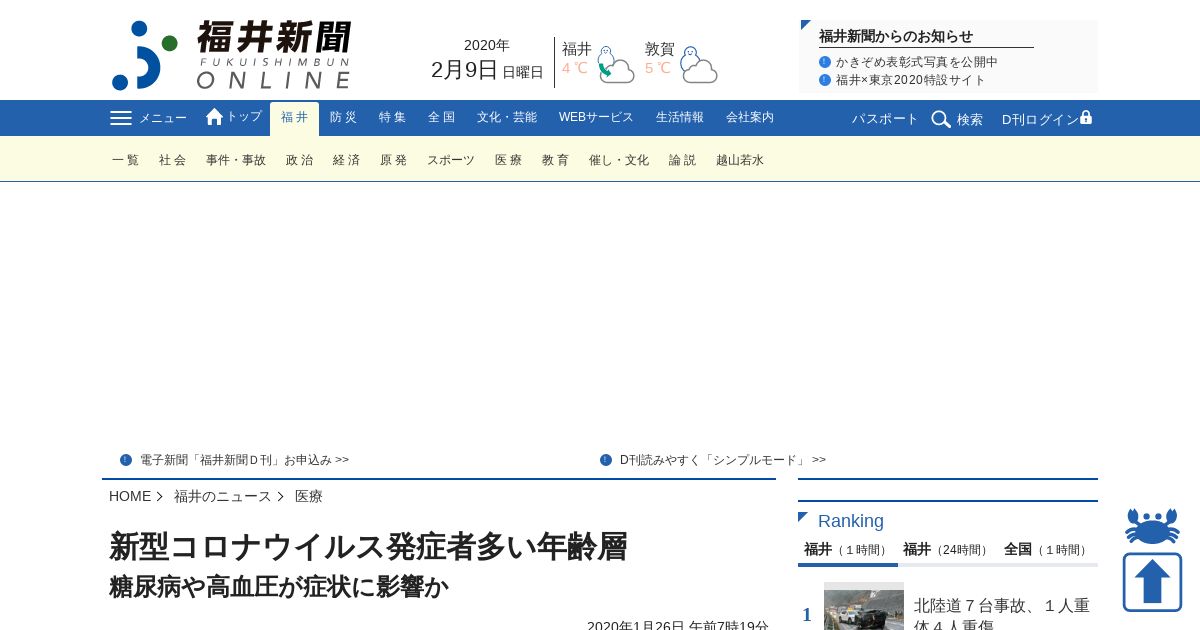Screen dimensions: 1200x630
Task: Select the 福井 main navigation tab
Action: (294, 118)
